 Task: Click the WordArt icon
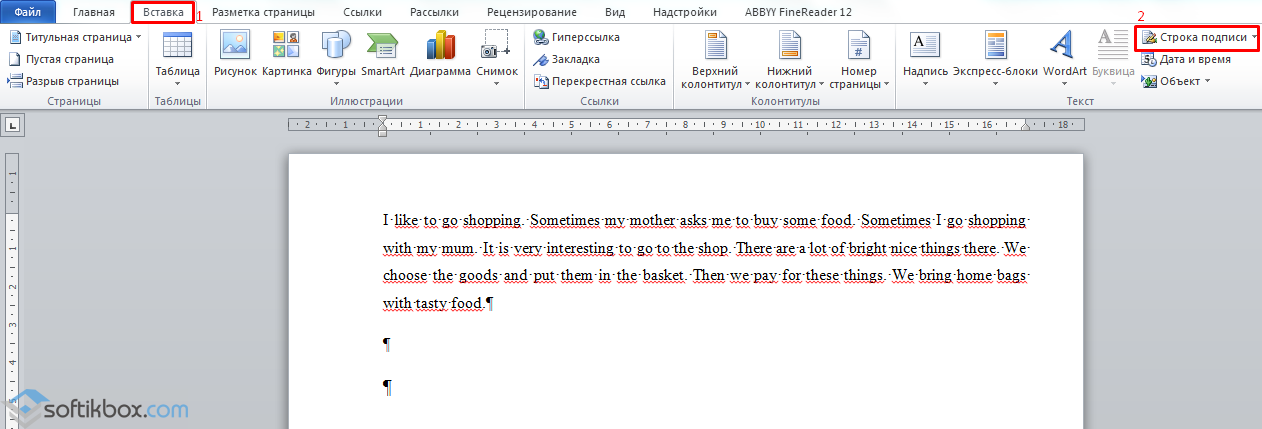(x=1064, y=46)
